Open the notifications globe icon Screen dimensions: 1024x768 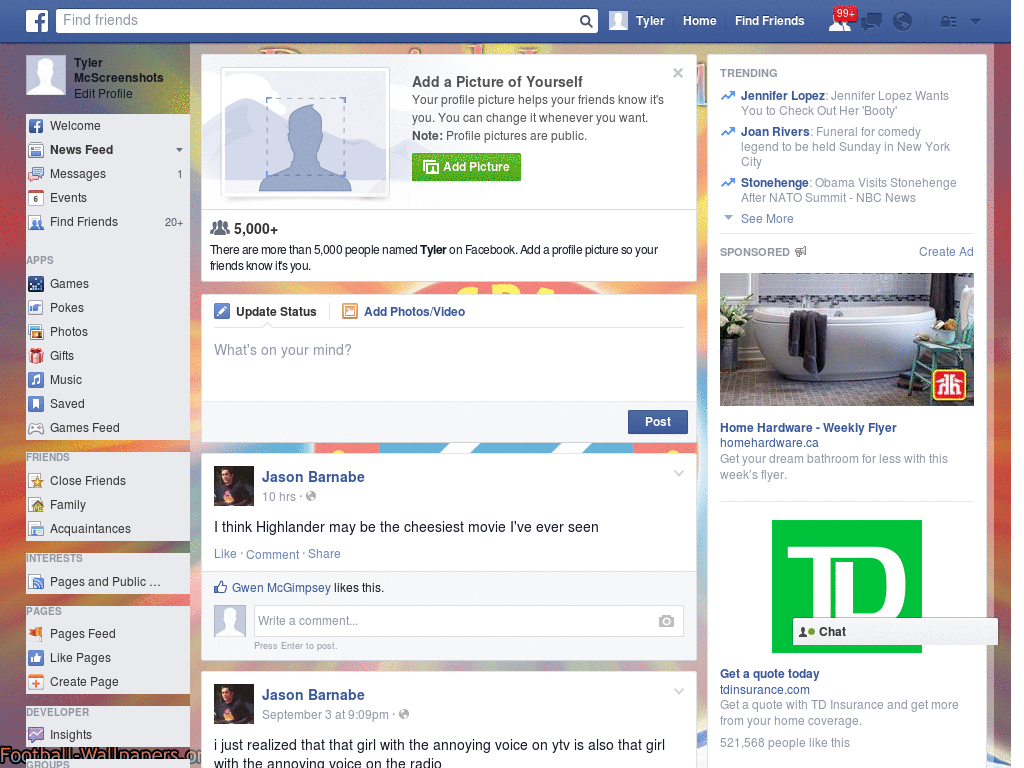pos(902,22)
